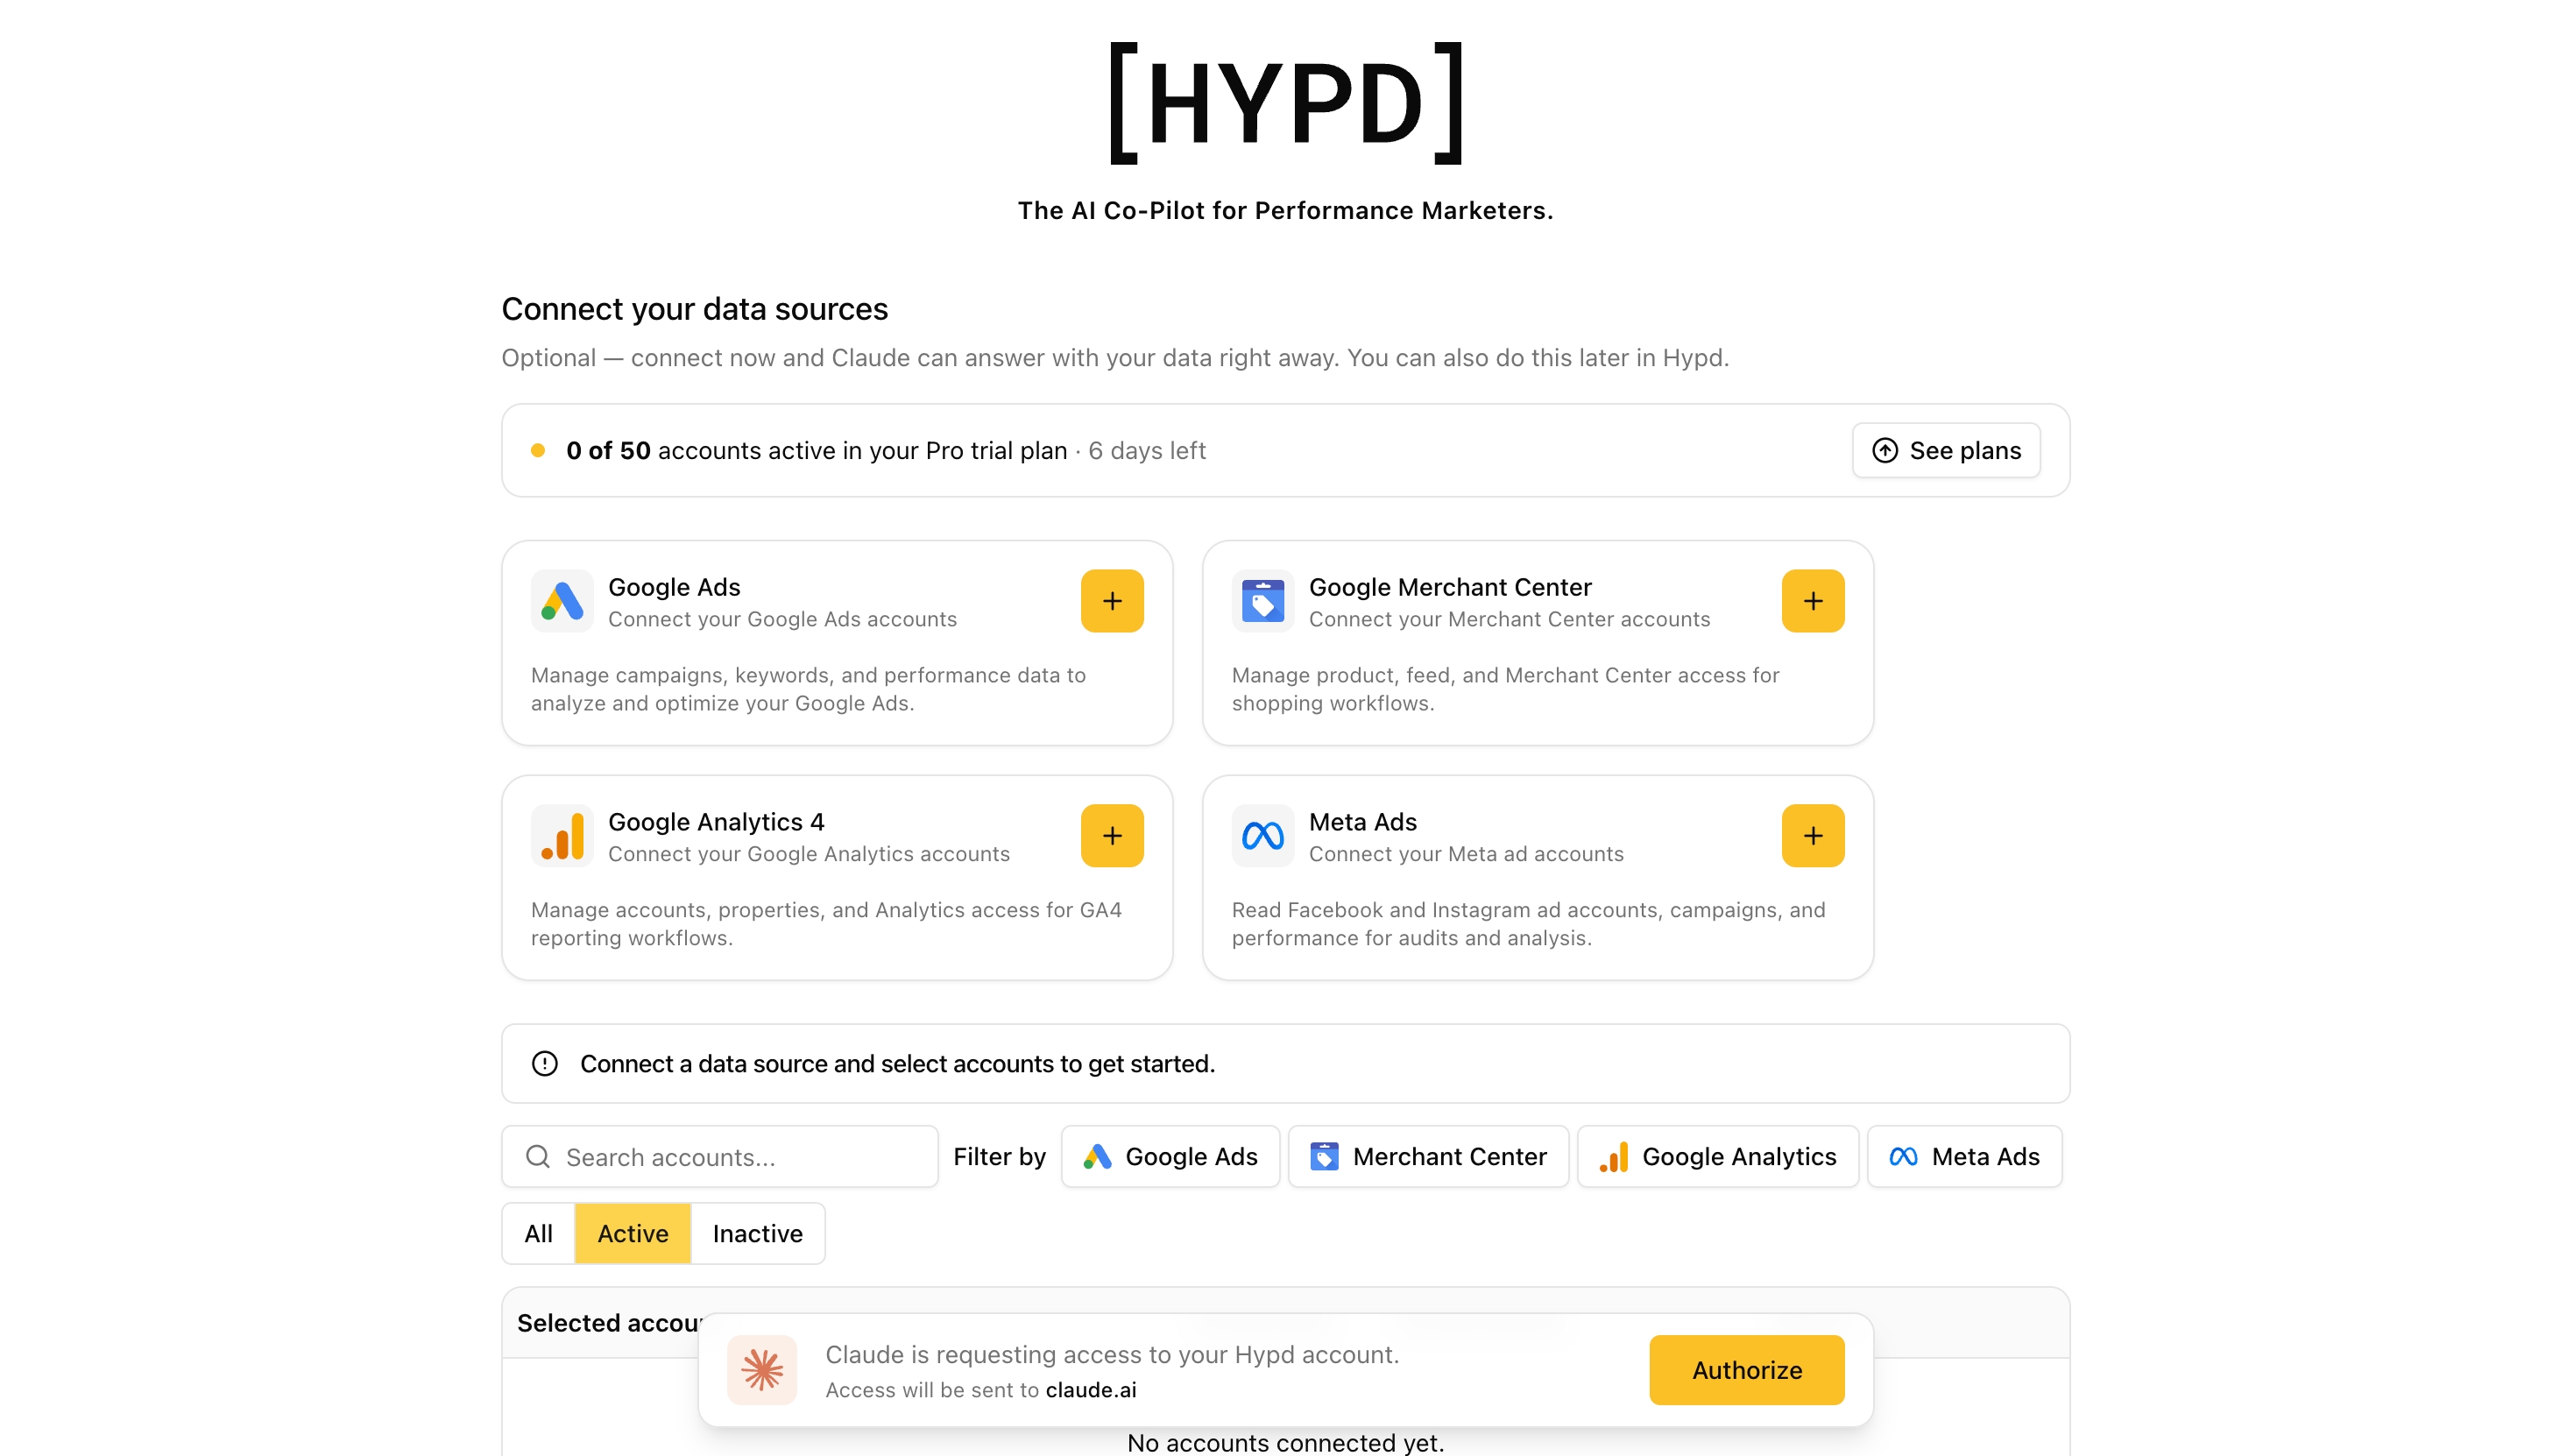This screenshot has height=1456, width=2574.
Task: Click the yellow status dot in plan banner
Action: 538,451
